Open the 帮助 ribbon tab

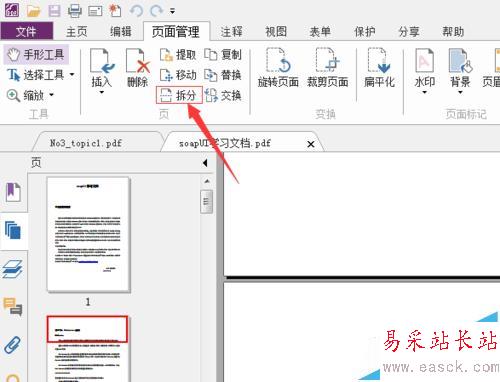click(x=453, y=32)
